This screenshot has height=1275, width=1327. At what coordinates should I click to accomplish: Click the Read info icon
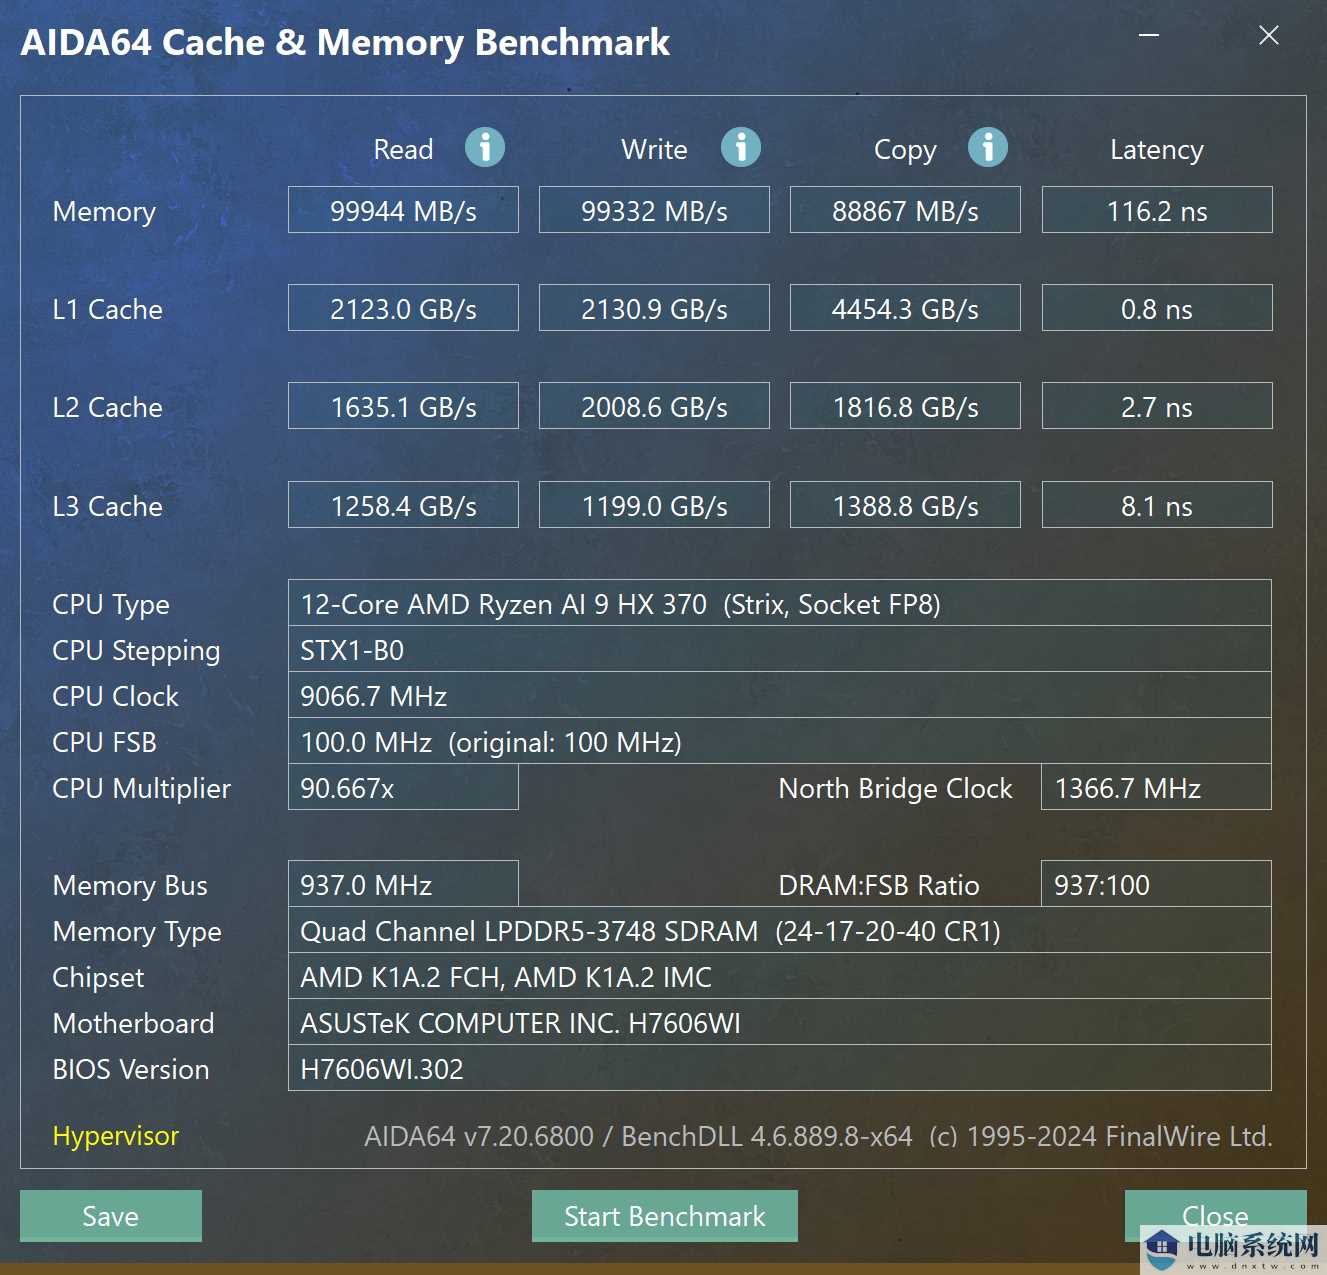(485, 147)
